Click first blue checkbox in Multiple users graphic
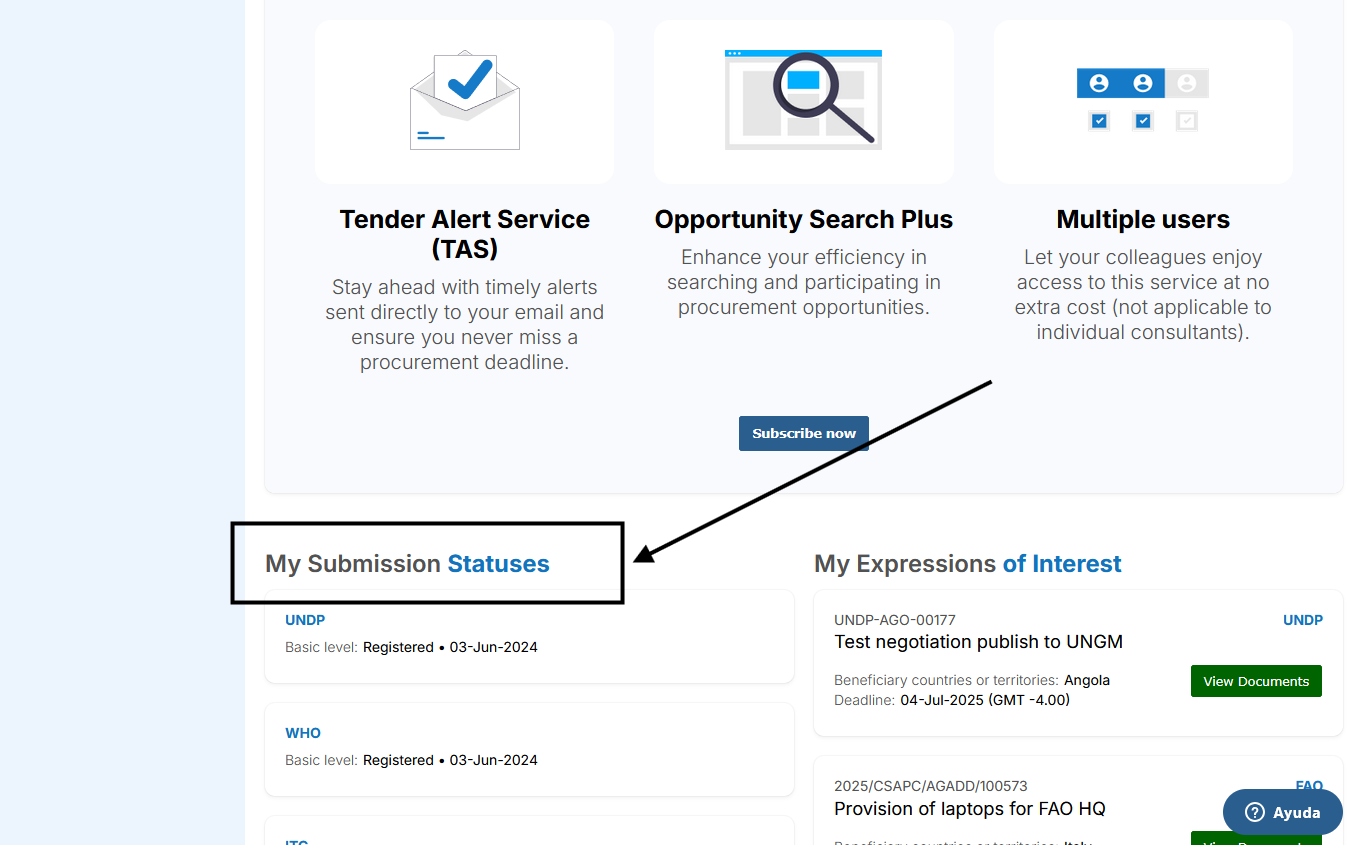Viewport: 1355px width, 845px height. [x=1100, y=121]
